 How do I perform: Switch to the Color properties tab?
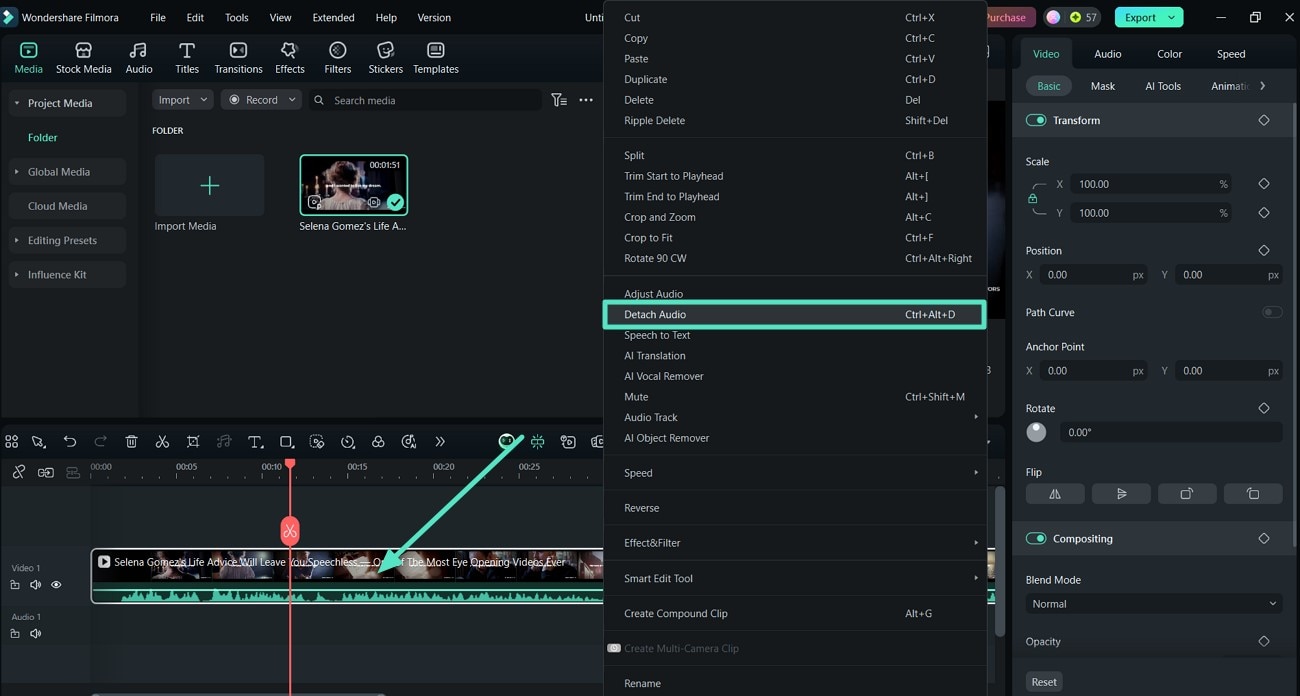click(x=1169, y=54)
